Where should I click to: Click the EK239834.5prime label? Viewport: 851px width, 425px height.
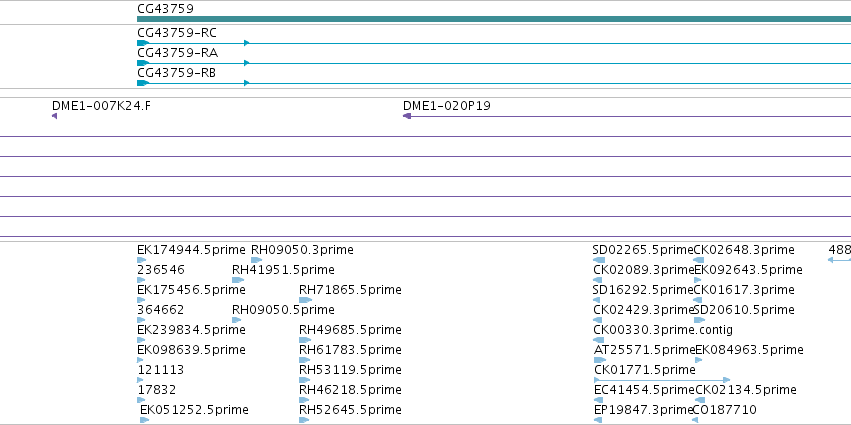point(191,330)
